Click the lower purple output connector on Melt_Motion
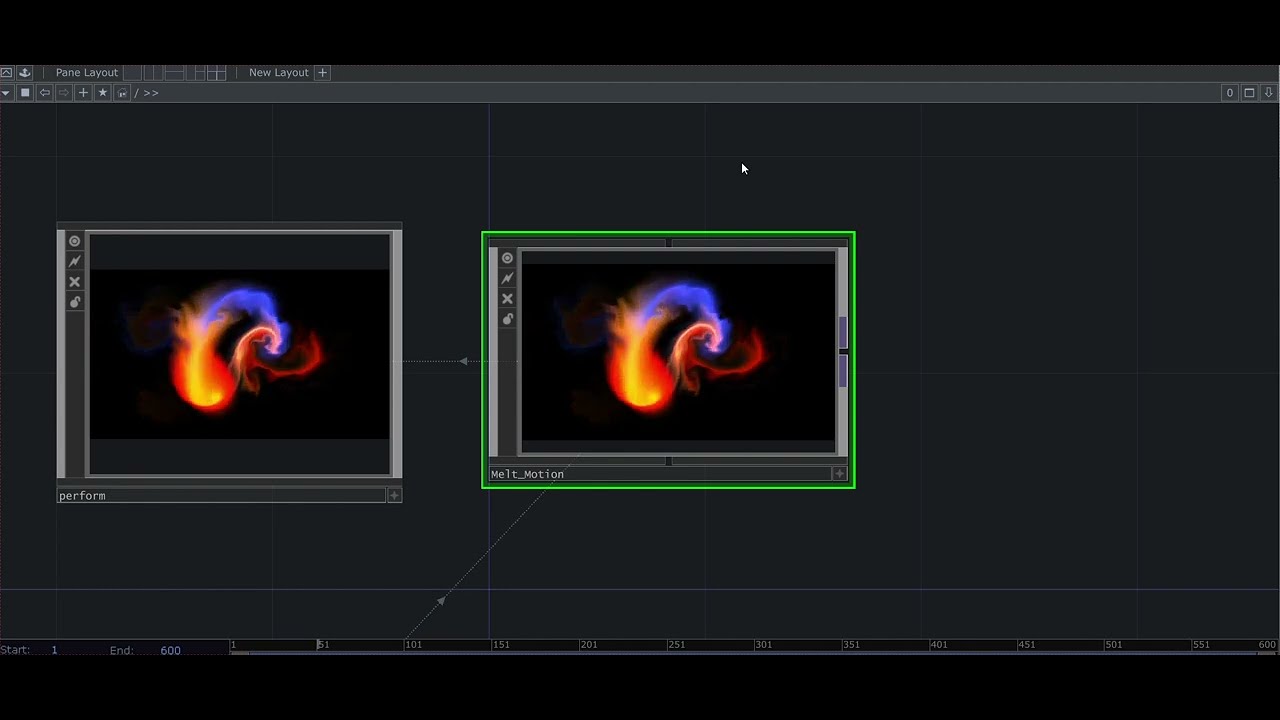 pyautogui.click(x=843, y=371)
